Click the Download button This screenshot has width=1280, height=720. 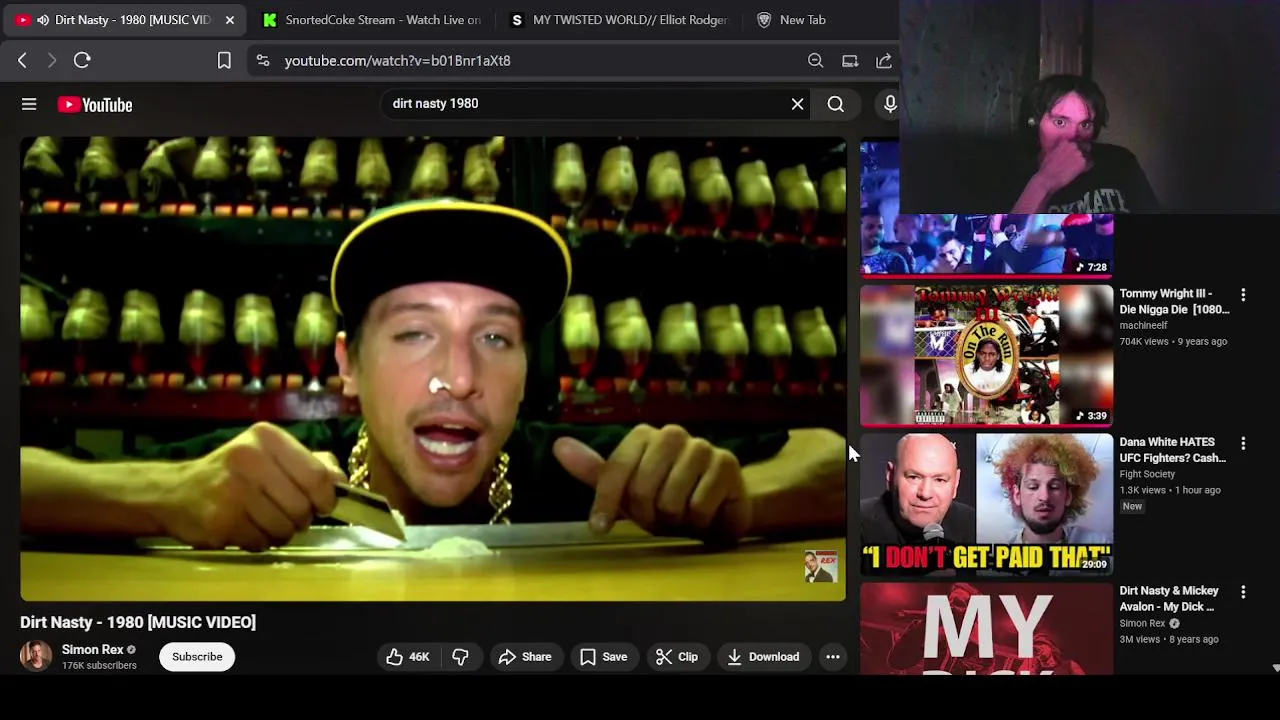click(763, 657)
